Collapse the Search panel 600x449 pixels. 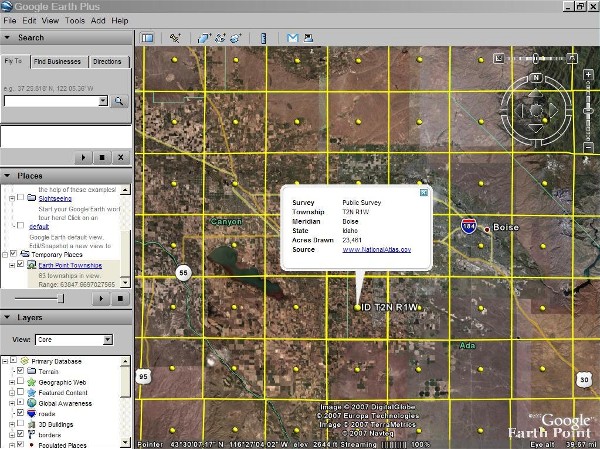click(8, 38)
